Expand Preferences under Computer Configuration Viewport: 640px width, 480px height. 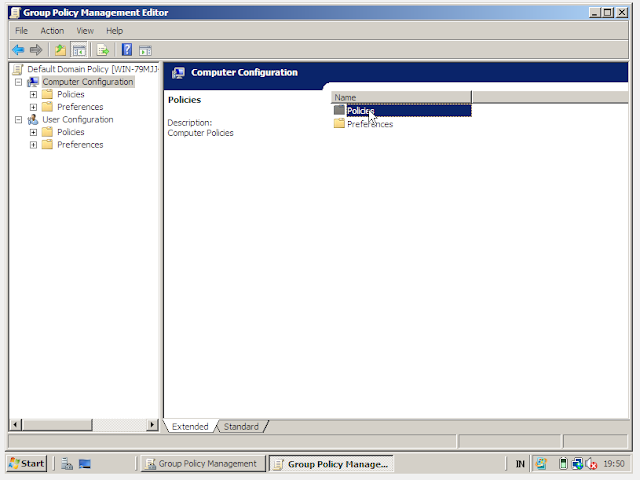pos(33,107)
